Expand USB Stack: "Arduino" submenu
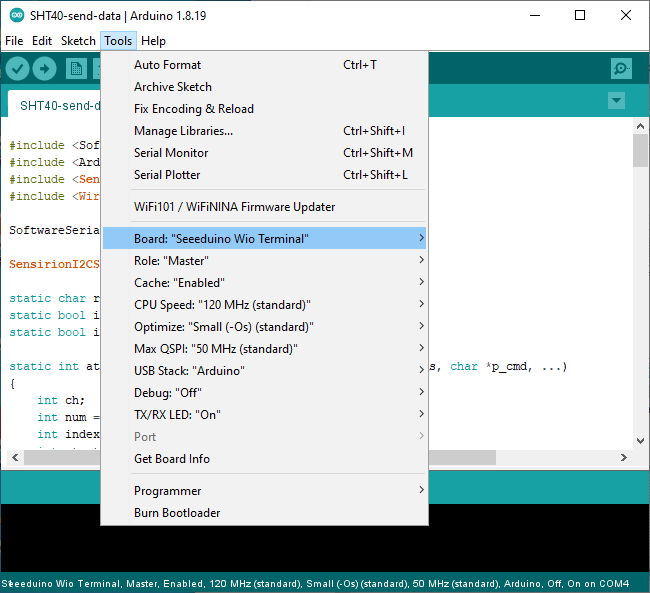This screenshot has width=650, height=593. pyautogui.click(x=264, y=370)
